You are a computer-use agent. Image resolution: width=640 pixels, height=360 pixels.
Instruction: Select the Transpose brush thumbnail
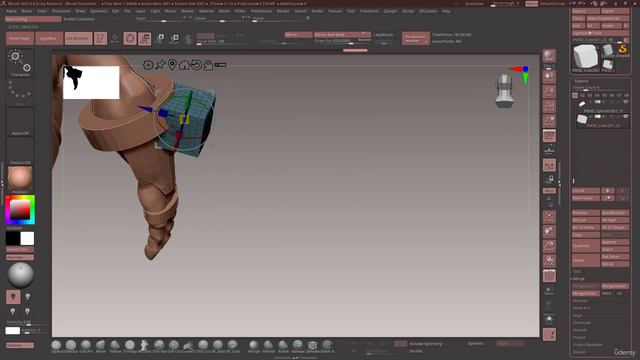point(20,63)
